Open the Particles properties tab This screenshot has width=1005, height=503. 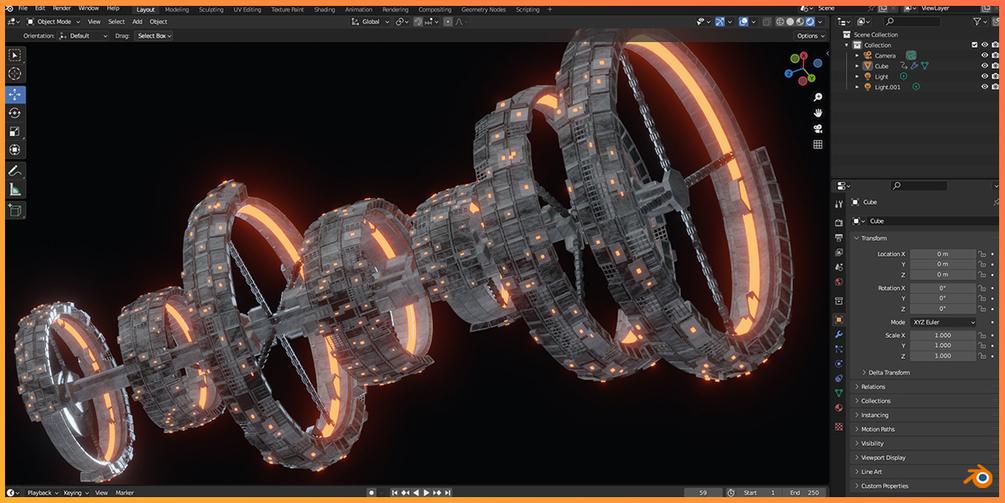click(x=839, y=349)
